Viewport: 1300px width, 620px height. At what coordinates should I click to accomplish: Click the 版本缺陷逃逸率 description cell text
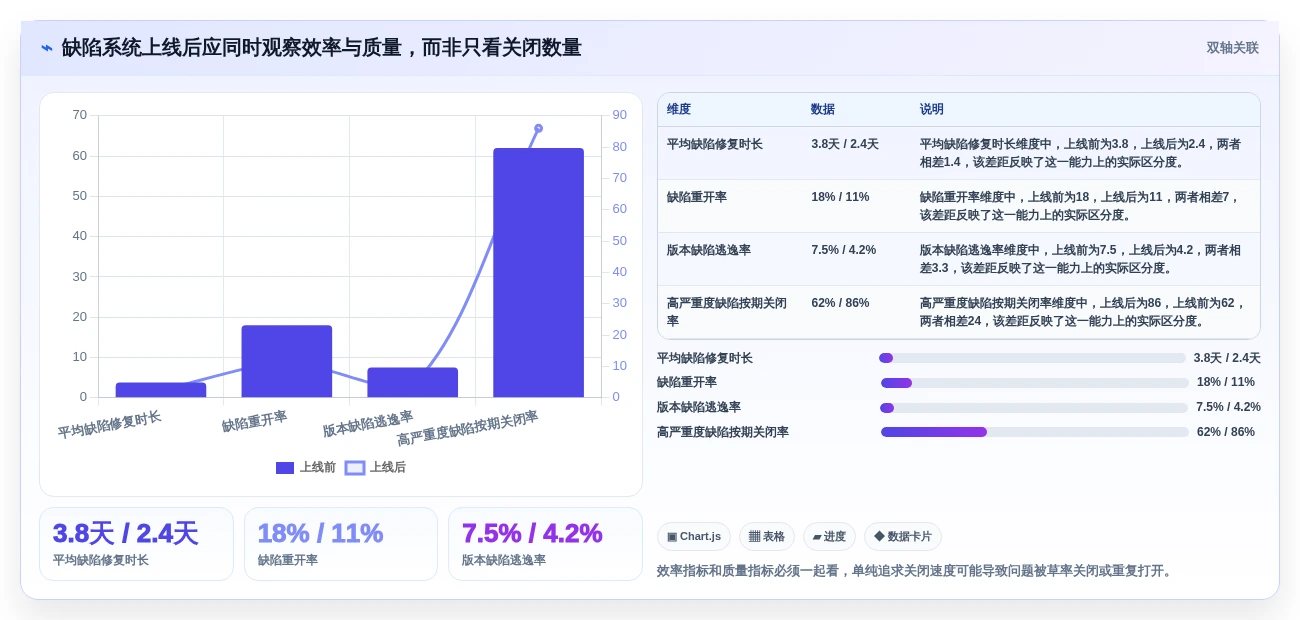tap(1080, 259)
